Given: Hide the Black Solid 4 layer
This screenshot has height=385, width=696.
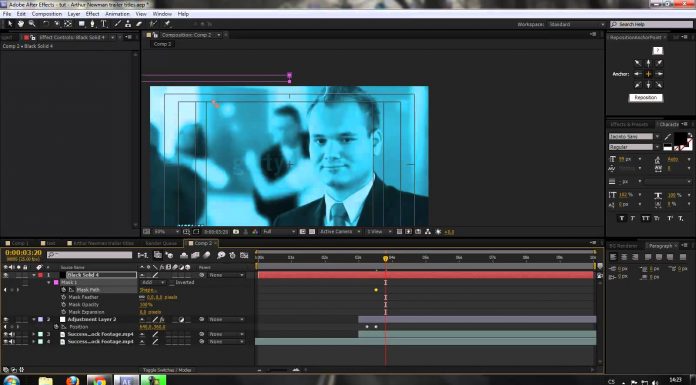Looking at the screenshot, I should coord(5,275).
